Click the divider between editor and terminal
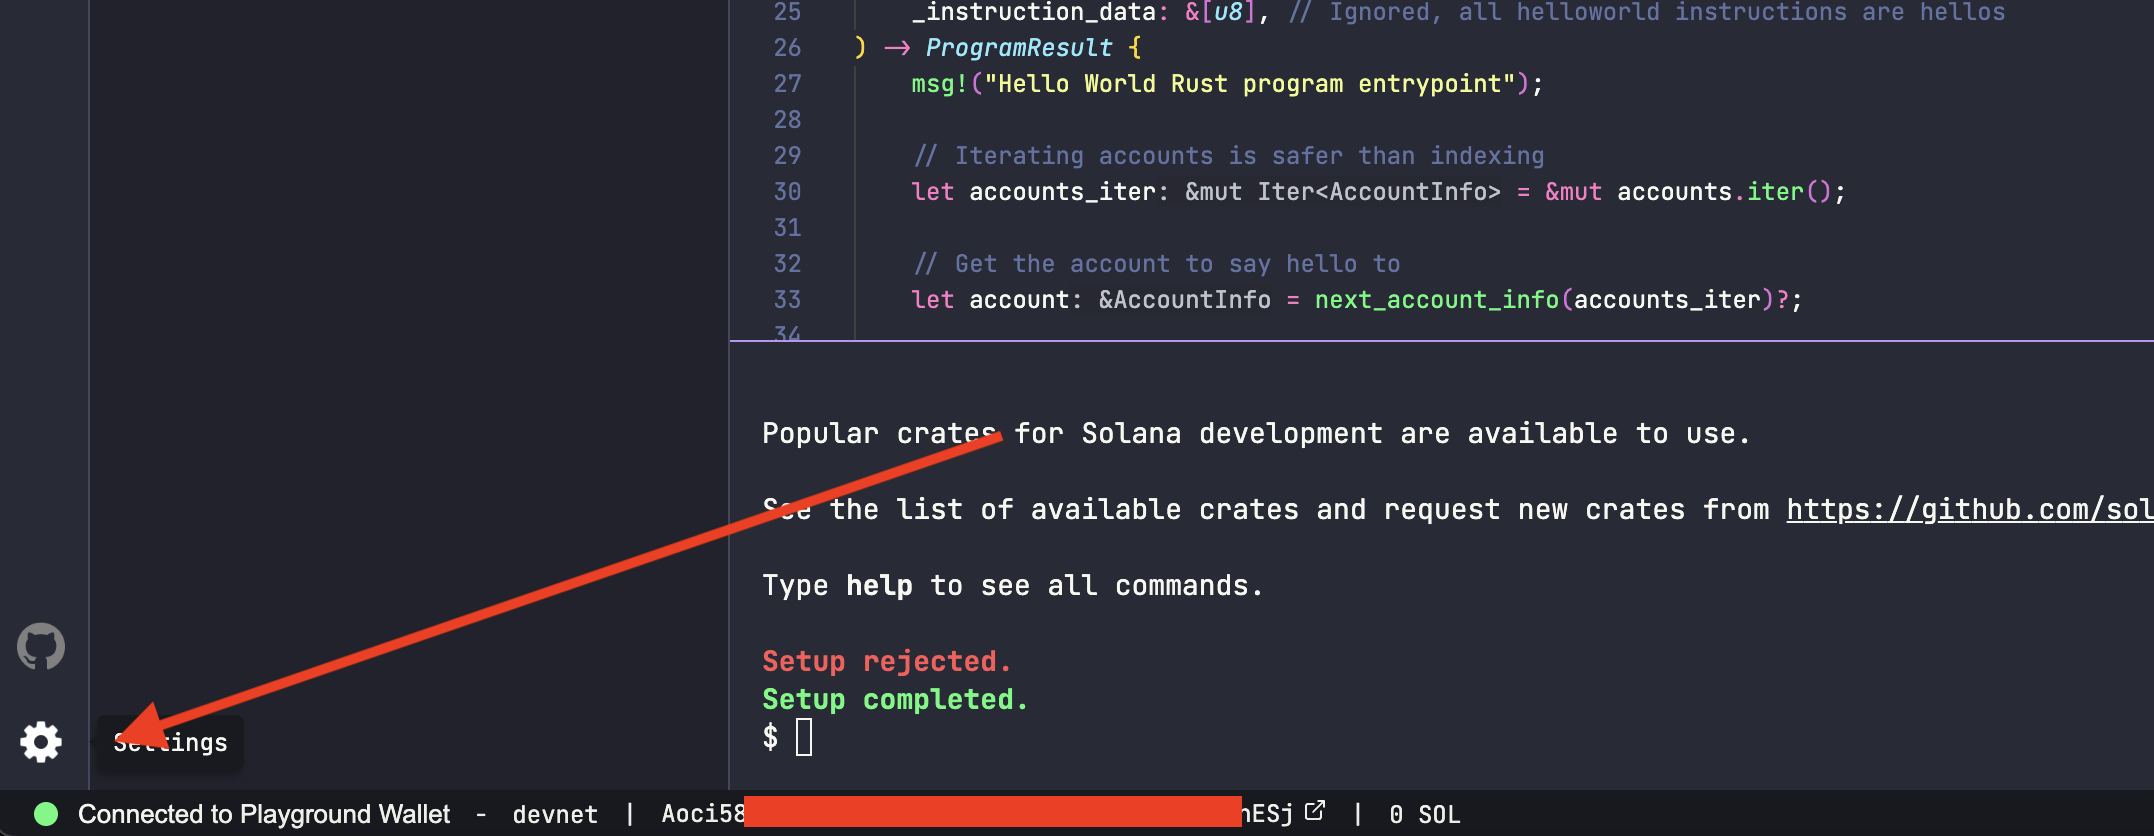The image size is (2154, 836). (x=1440, y=341)
